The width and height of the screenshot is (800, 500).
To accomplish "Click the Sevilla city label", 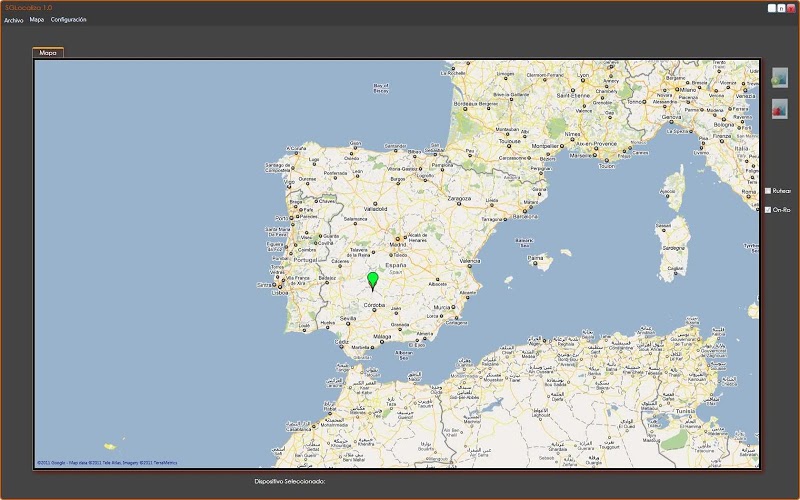I will [x=347, y=318].
